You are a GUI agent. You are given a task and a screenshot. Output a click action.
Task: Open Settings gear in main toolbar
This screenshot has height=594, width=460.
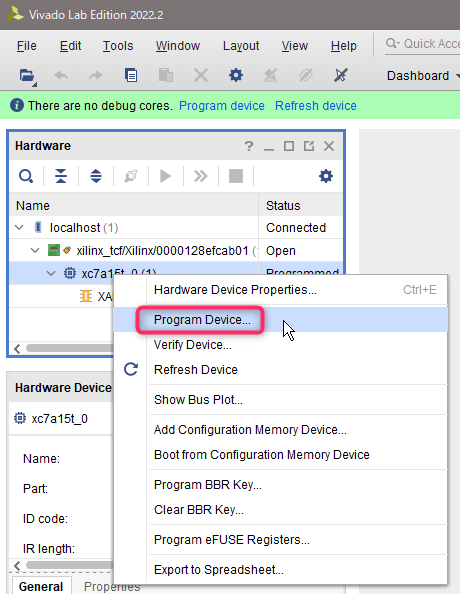tap(236, 75)
